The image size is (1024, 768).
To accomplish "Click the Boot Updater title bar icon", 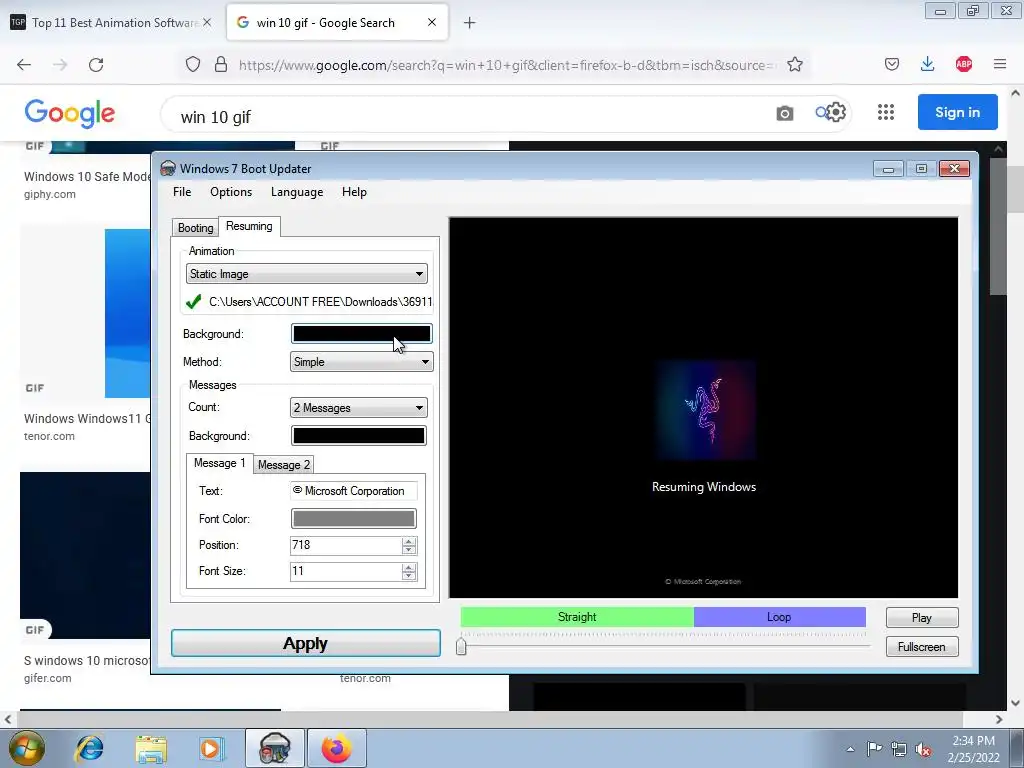I will click(x=168, y=168).
